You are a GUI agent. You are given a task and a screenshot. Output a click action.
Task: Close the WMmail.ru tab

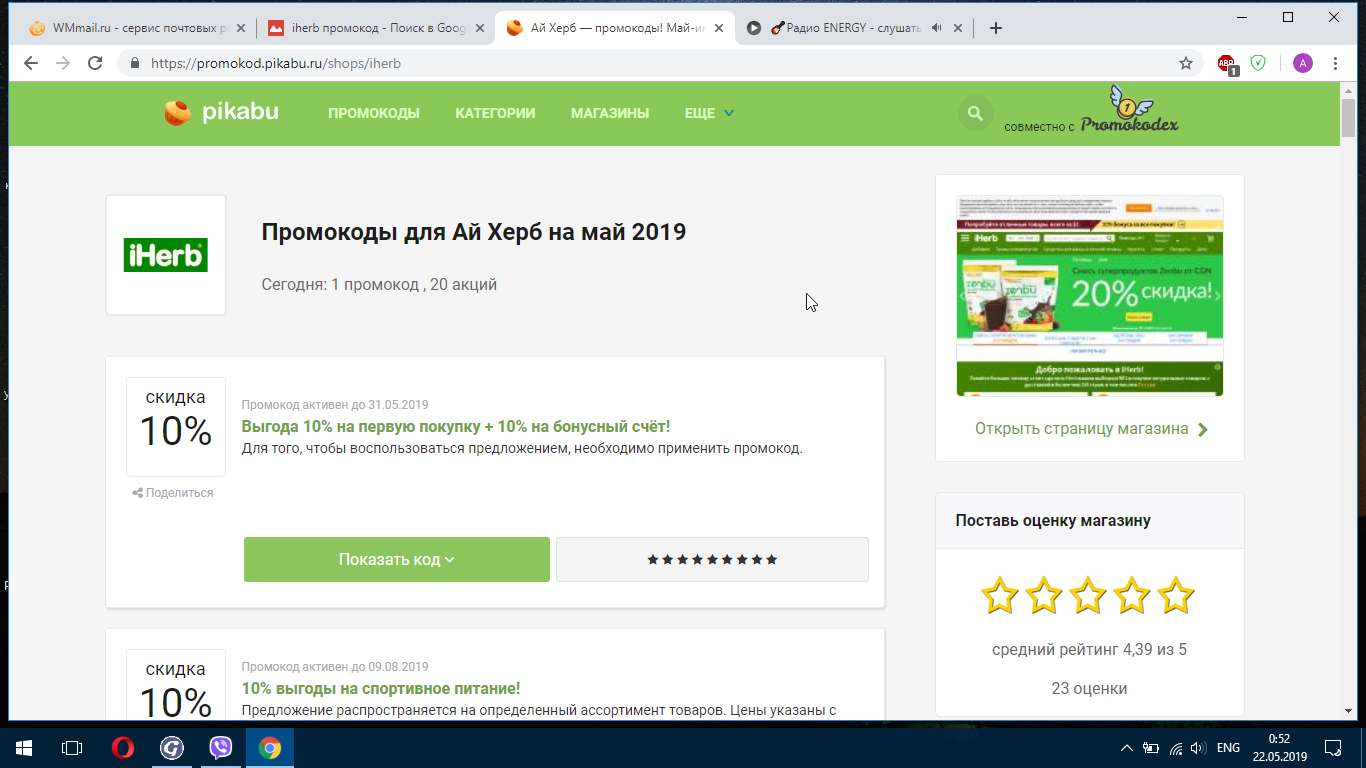pyautogui.click(x=239, y=28)
